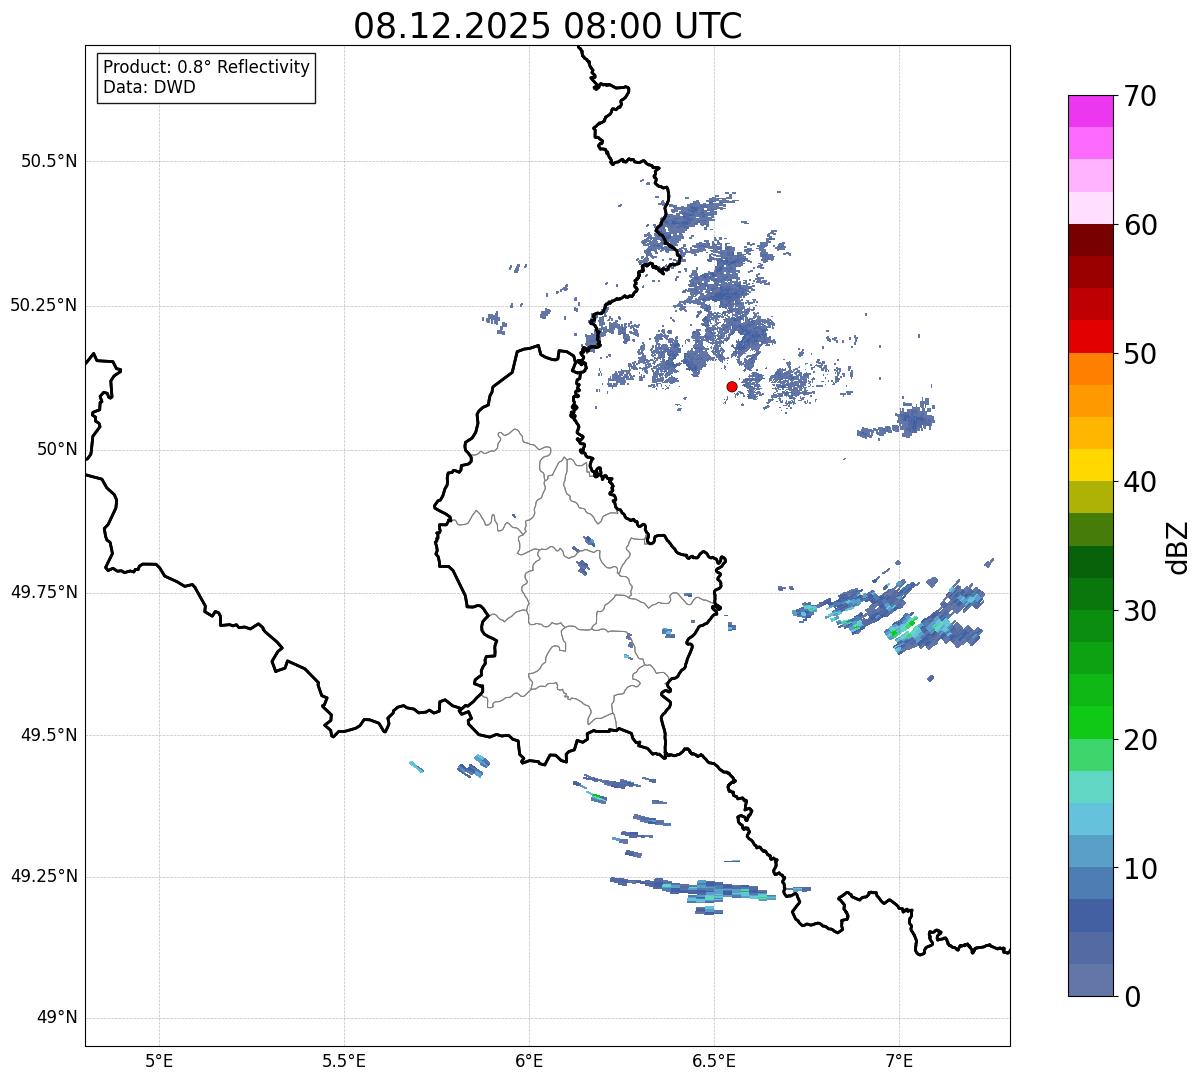Click the 49°N latitude label
This screenshot has height=1081, width=1202.
click(x=57, y=1018)
